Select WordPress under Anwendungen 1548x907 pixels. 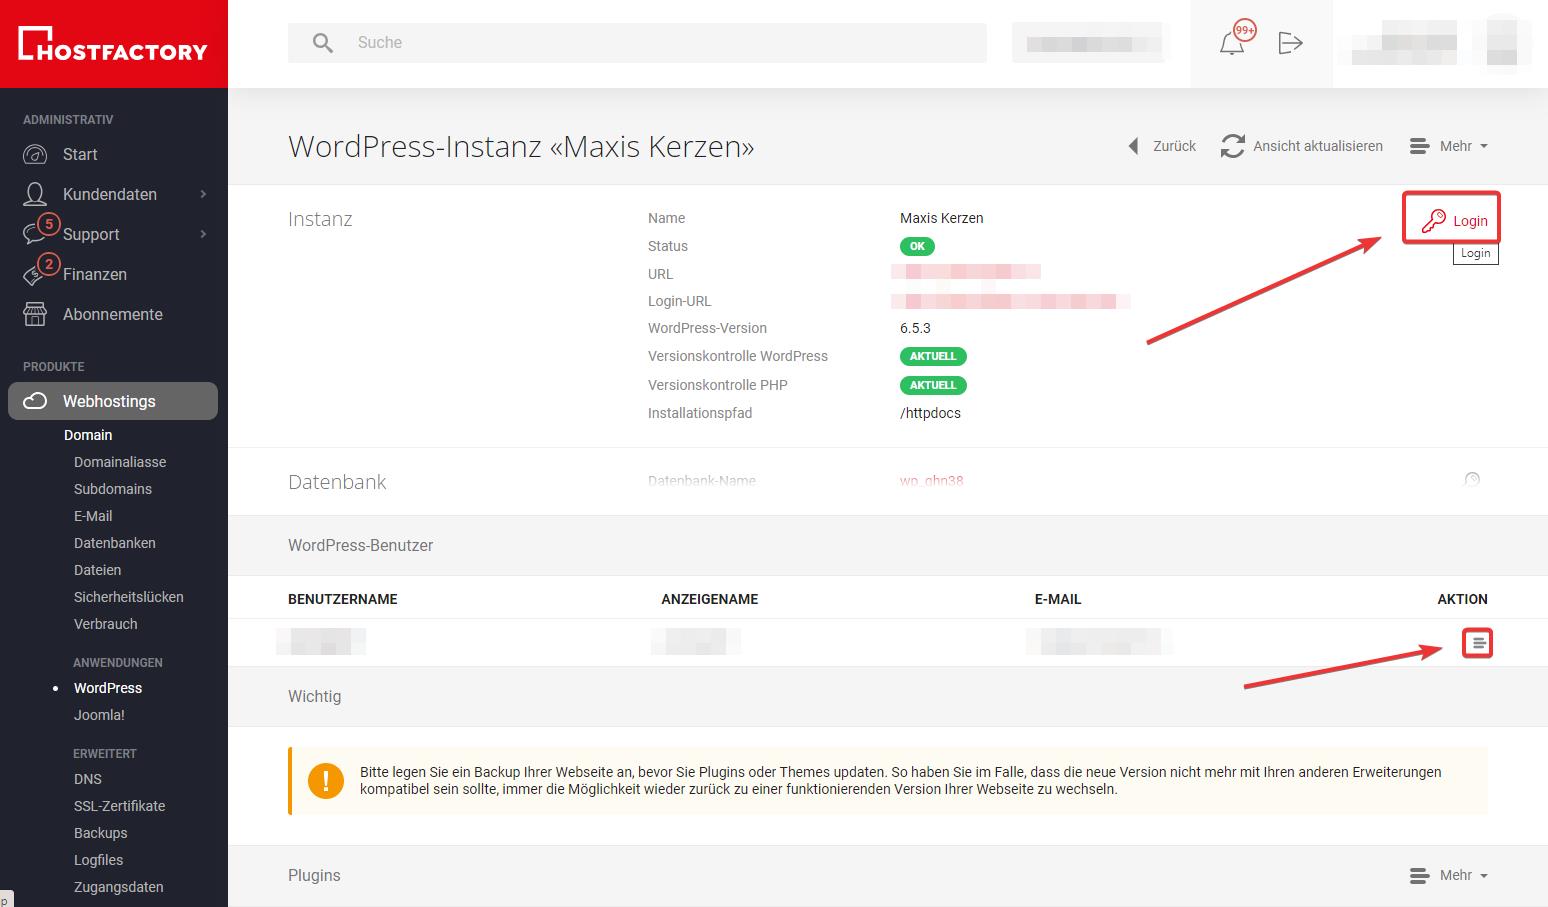tap(108, 688)
